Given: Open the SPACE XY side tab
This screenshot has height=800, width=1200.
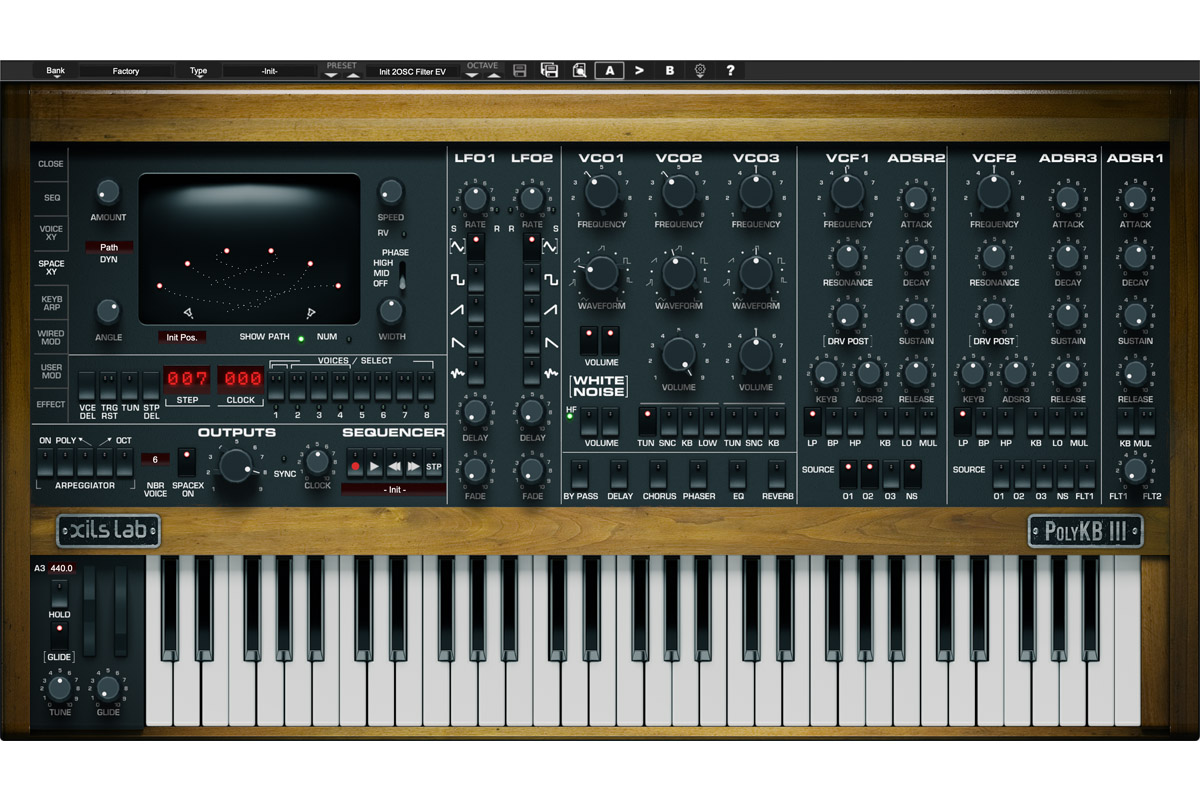Looking at the screenshot, I should point(51,266).
